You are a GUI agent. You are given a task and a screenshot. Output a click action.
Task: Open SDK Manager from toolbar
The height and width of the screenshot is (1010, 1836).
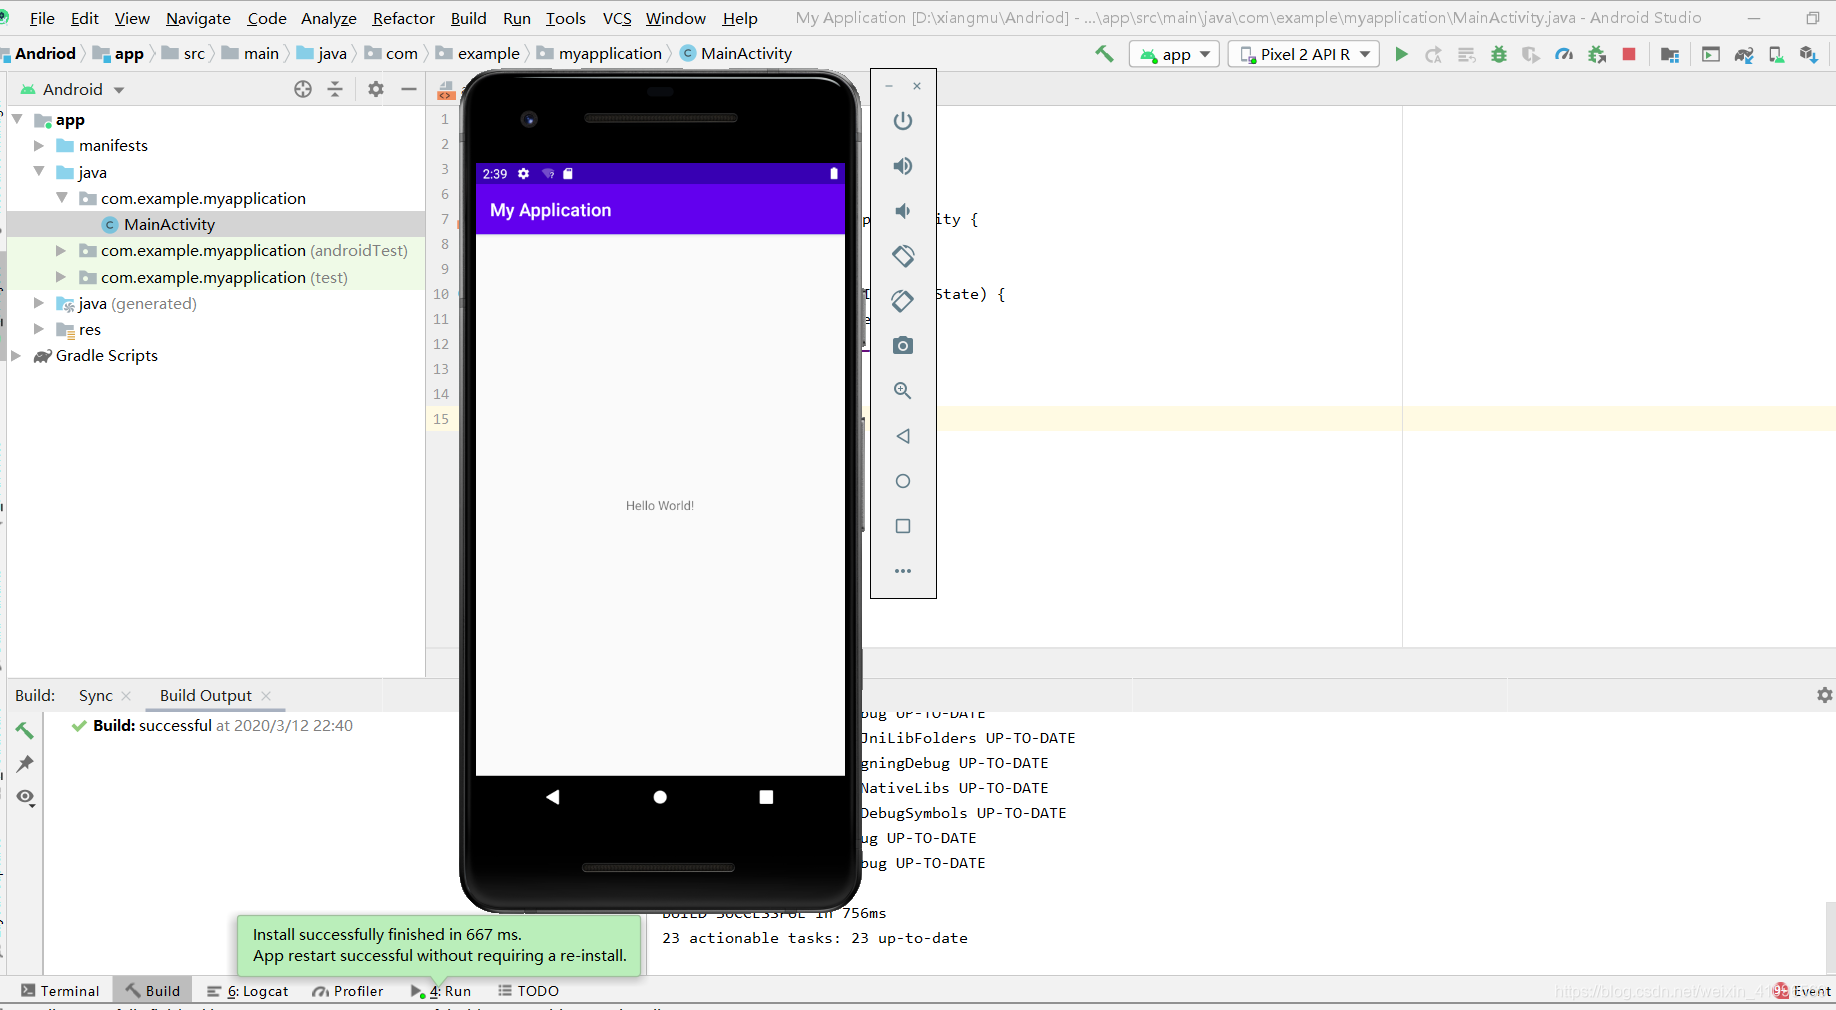tap(1808, 54)
